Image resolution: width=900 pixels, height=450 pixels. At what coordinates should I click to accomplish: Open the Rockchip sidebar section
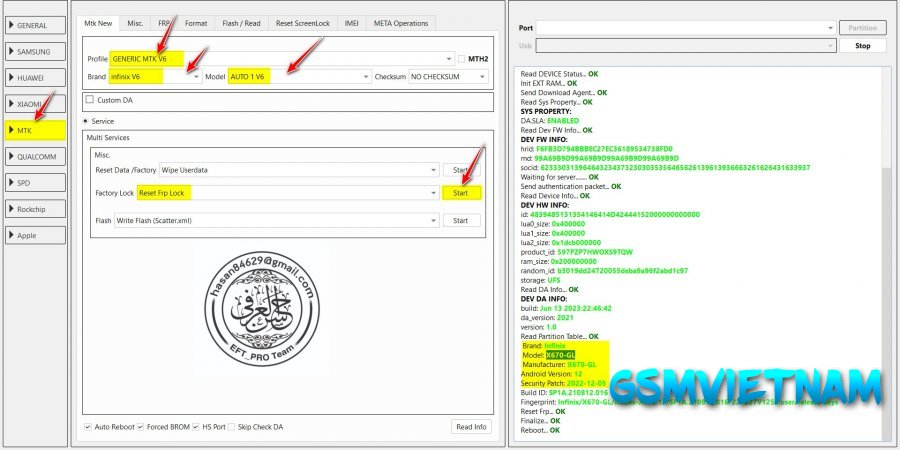(35, 209)
